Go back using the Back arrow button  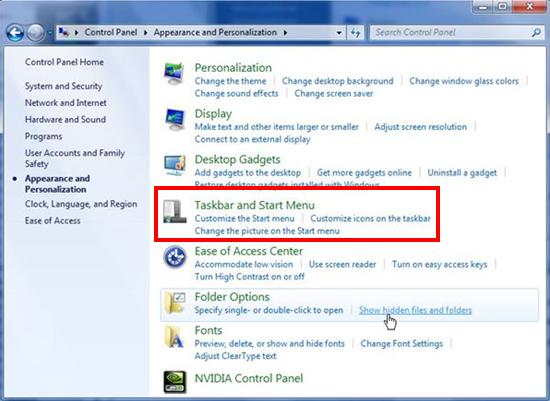point(15,33)
